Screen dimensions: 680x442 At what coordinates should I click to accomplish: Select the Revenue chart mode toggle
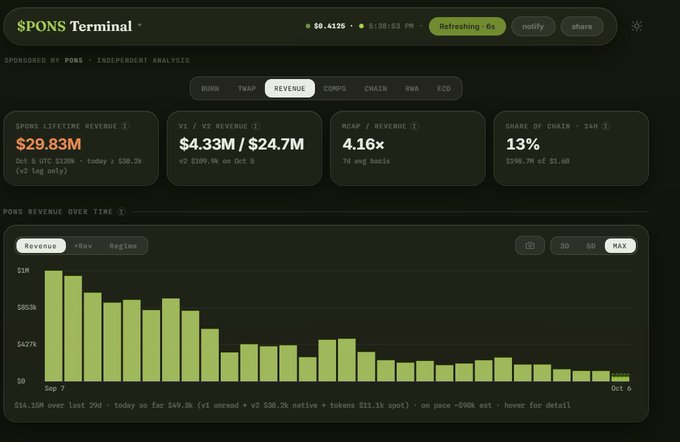tap(41, 246)
